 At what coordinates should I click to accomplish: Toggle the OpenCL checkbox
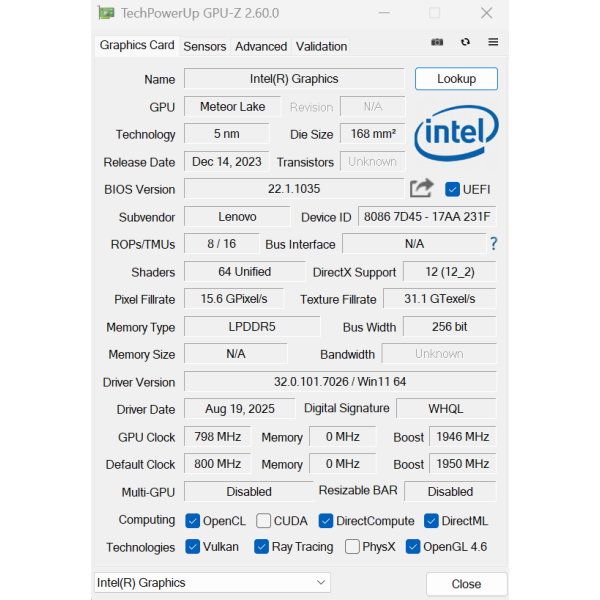click(192, 521)
